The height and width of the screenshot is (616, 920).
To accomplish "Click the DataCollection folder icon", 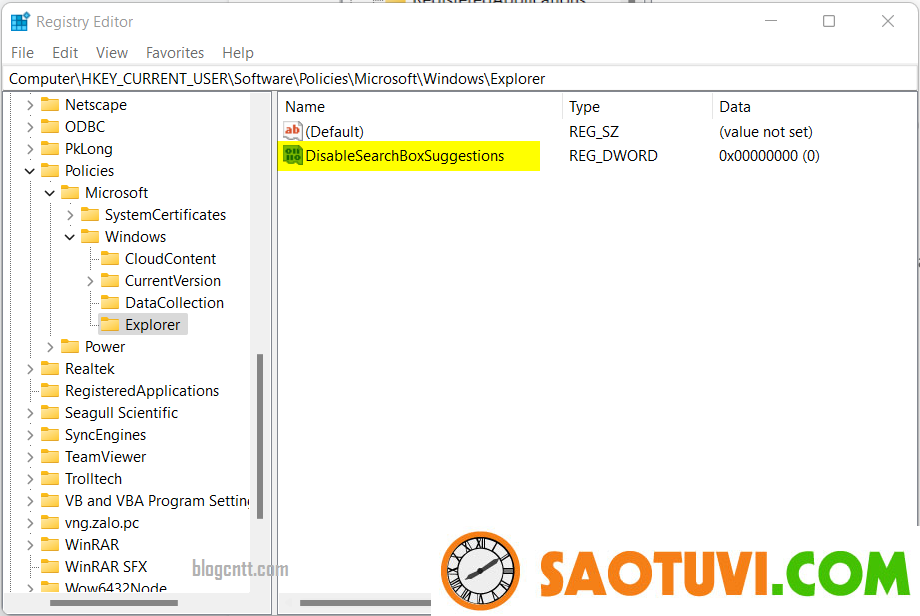I will click(110, 303).
